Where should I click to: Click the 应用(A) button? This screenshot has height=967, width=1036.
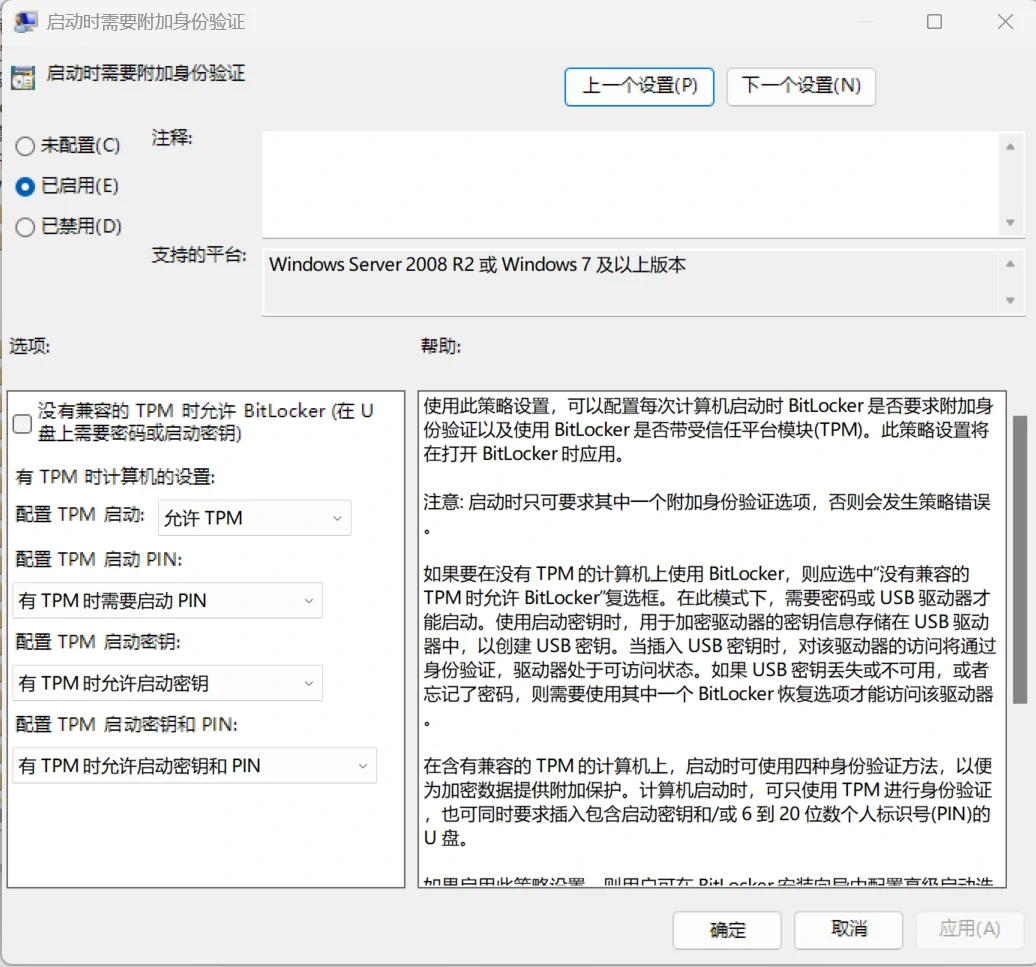point(969,930)
